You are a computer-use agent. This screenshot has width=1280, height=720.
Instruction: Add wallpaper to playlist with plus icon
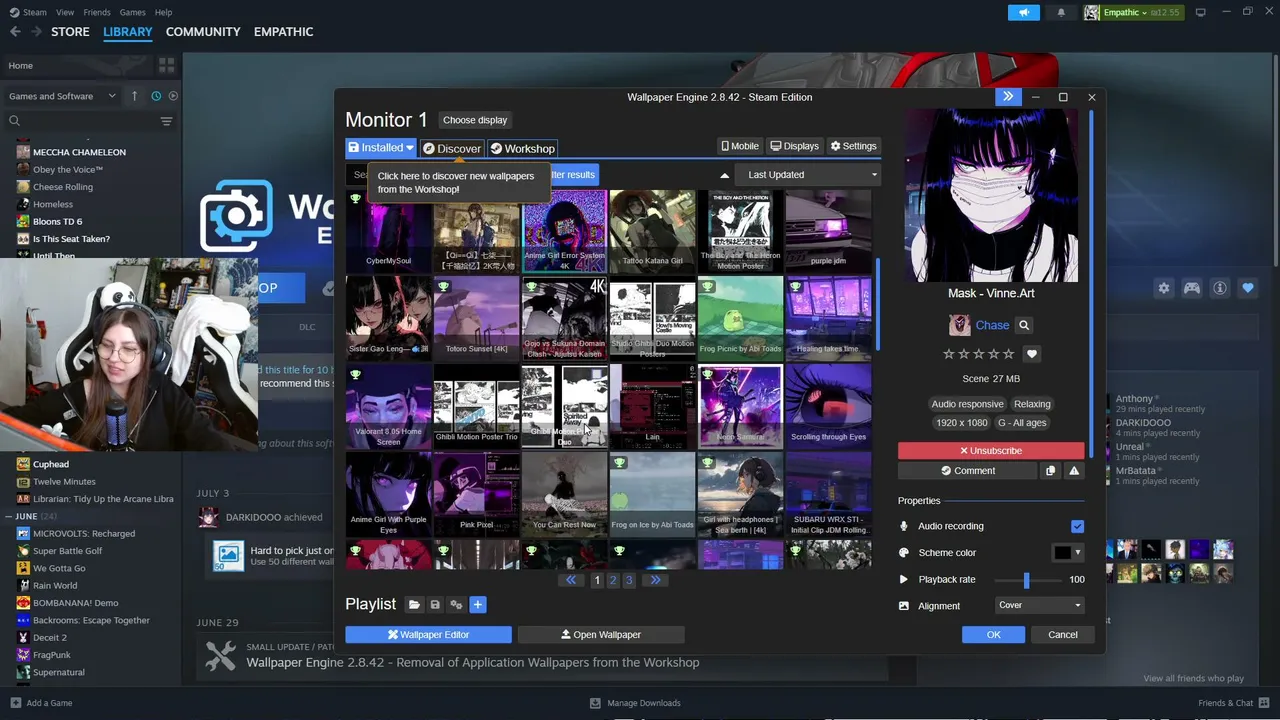pos(478,604)
